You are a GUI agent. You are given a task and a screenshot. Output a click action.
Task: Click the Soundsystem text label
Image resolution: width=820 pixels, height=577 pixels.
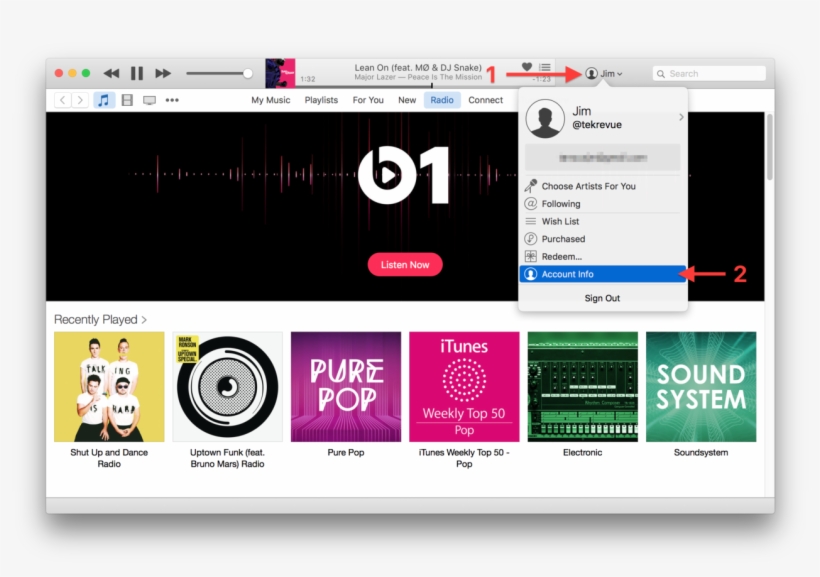pyautogui.click(x=701, y=452)
